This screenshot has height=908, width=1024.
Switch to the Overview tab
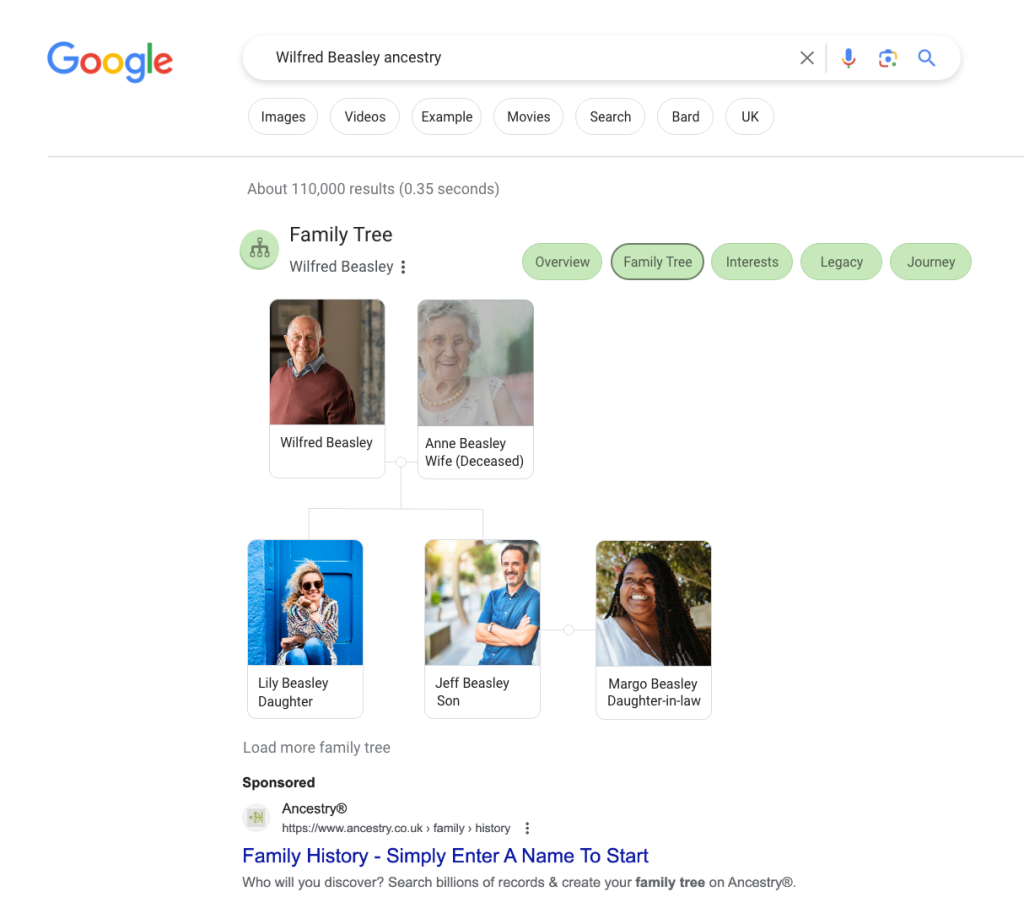562,262
